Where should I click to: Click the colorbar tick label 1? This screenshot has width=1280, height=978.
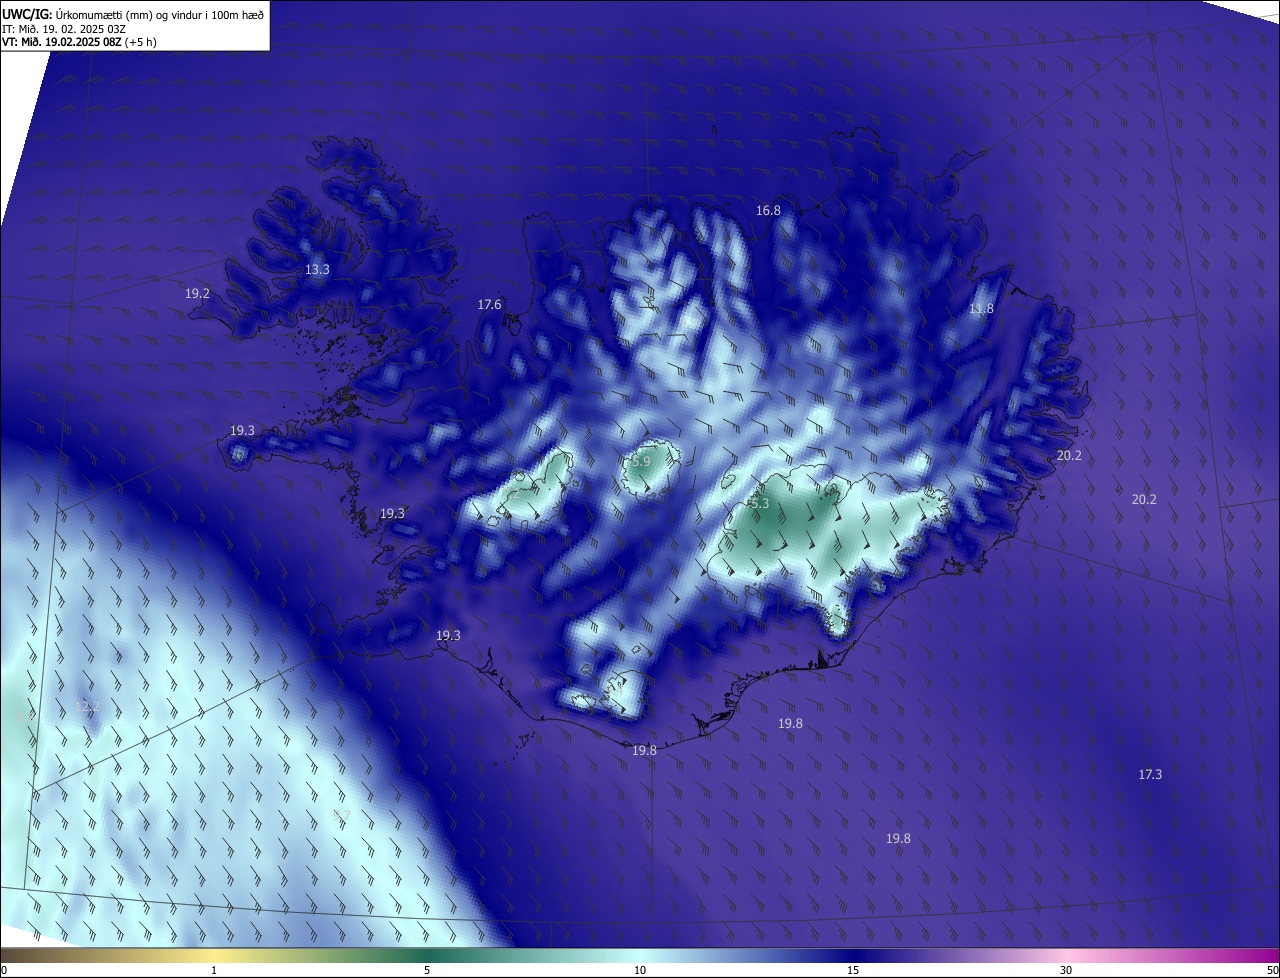[x=214, y=970]
